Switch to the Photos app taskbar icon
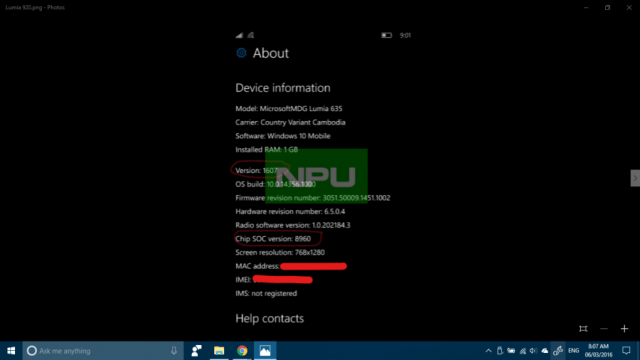This screenshot has width=640, height=360. pyautogui.click(x=265, y=351)
